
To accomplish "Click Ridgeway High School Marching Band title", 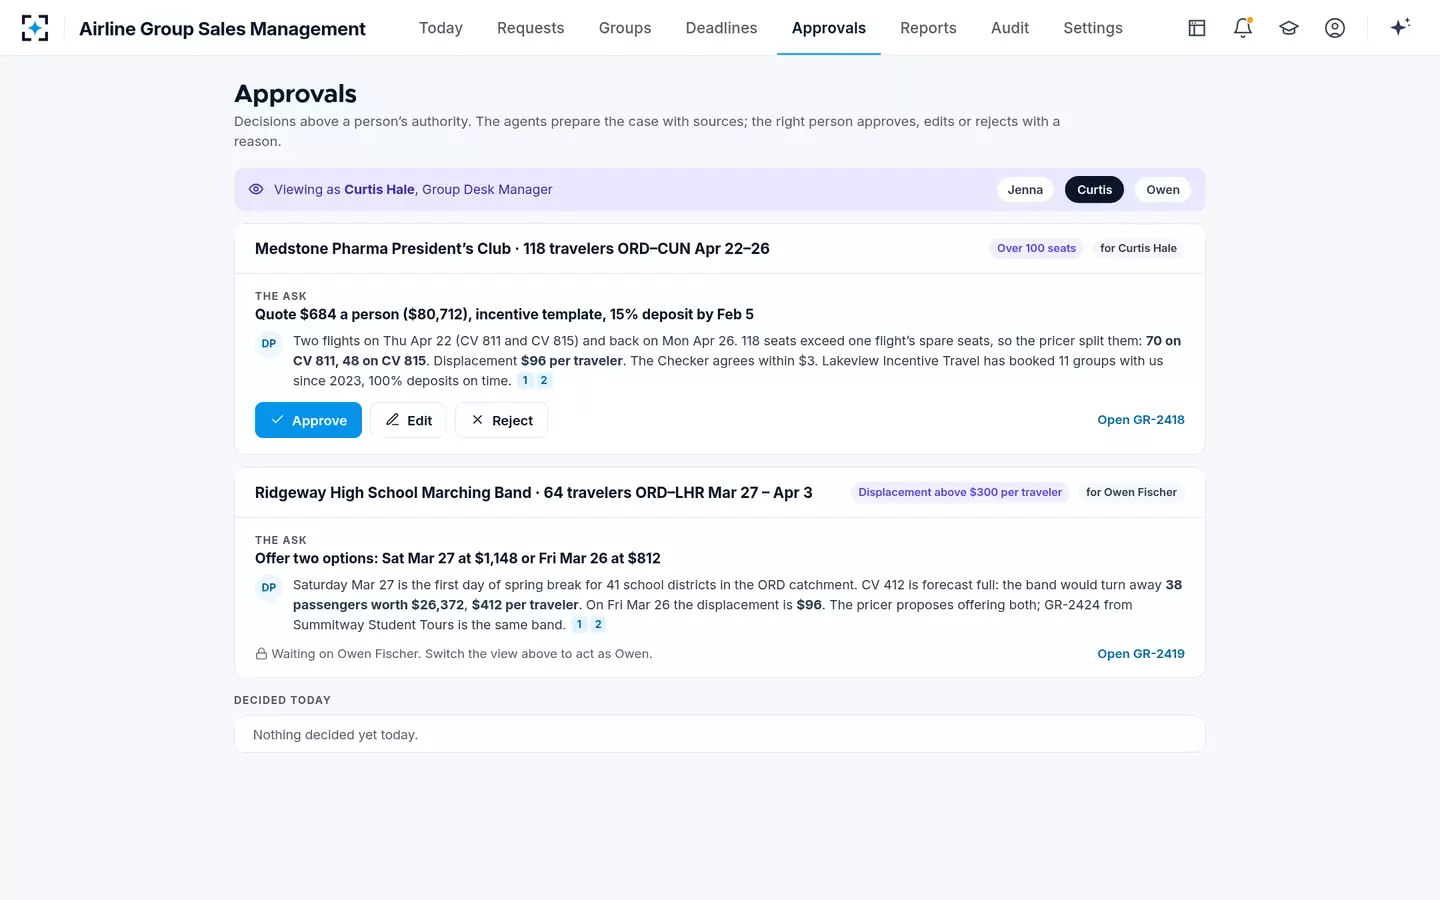I will tap(533, 493).
